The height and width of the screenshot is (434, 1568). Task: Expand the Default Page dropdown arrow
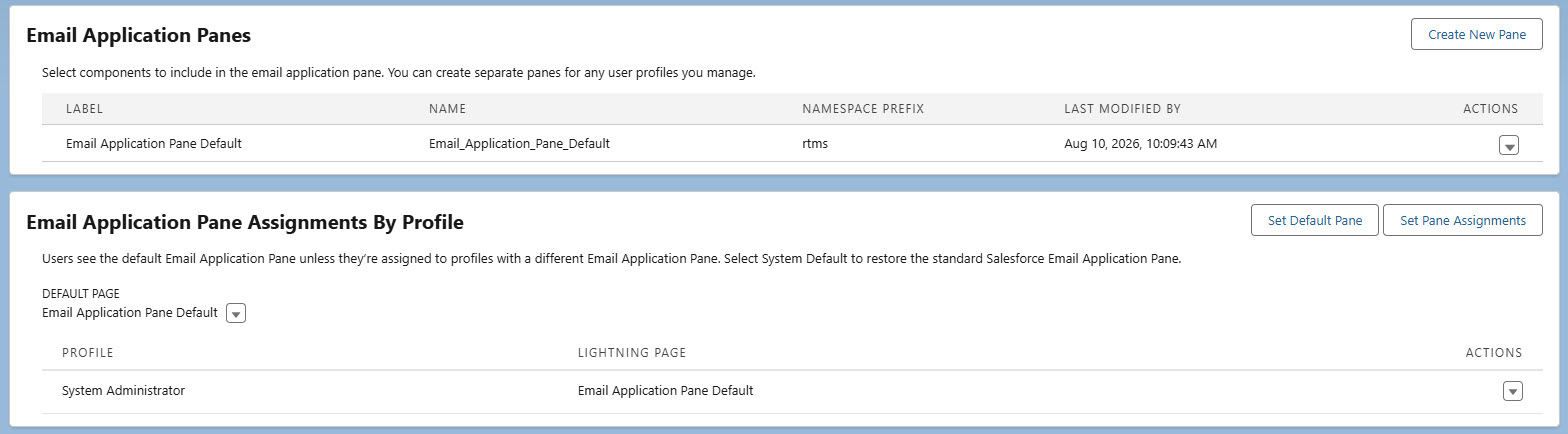coord(236,313)
